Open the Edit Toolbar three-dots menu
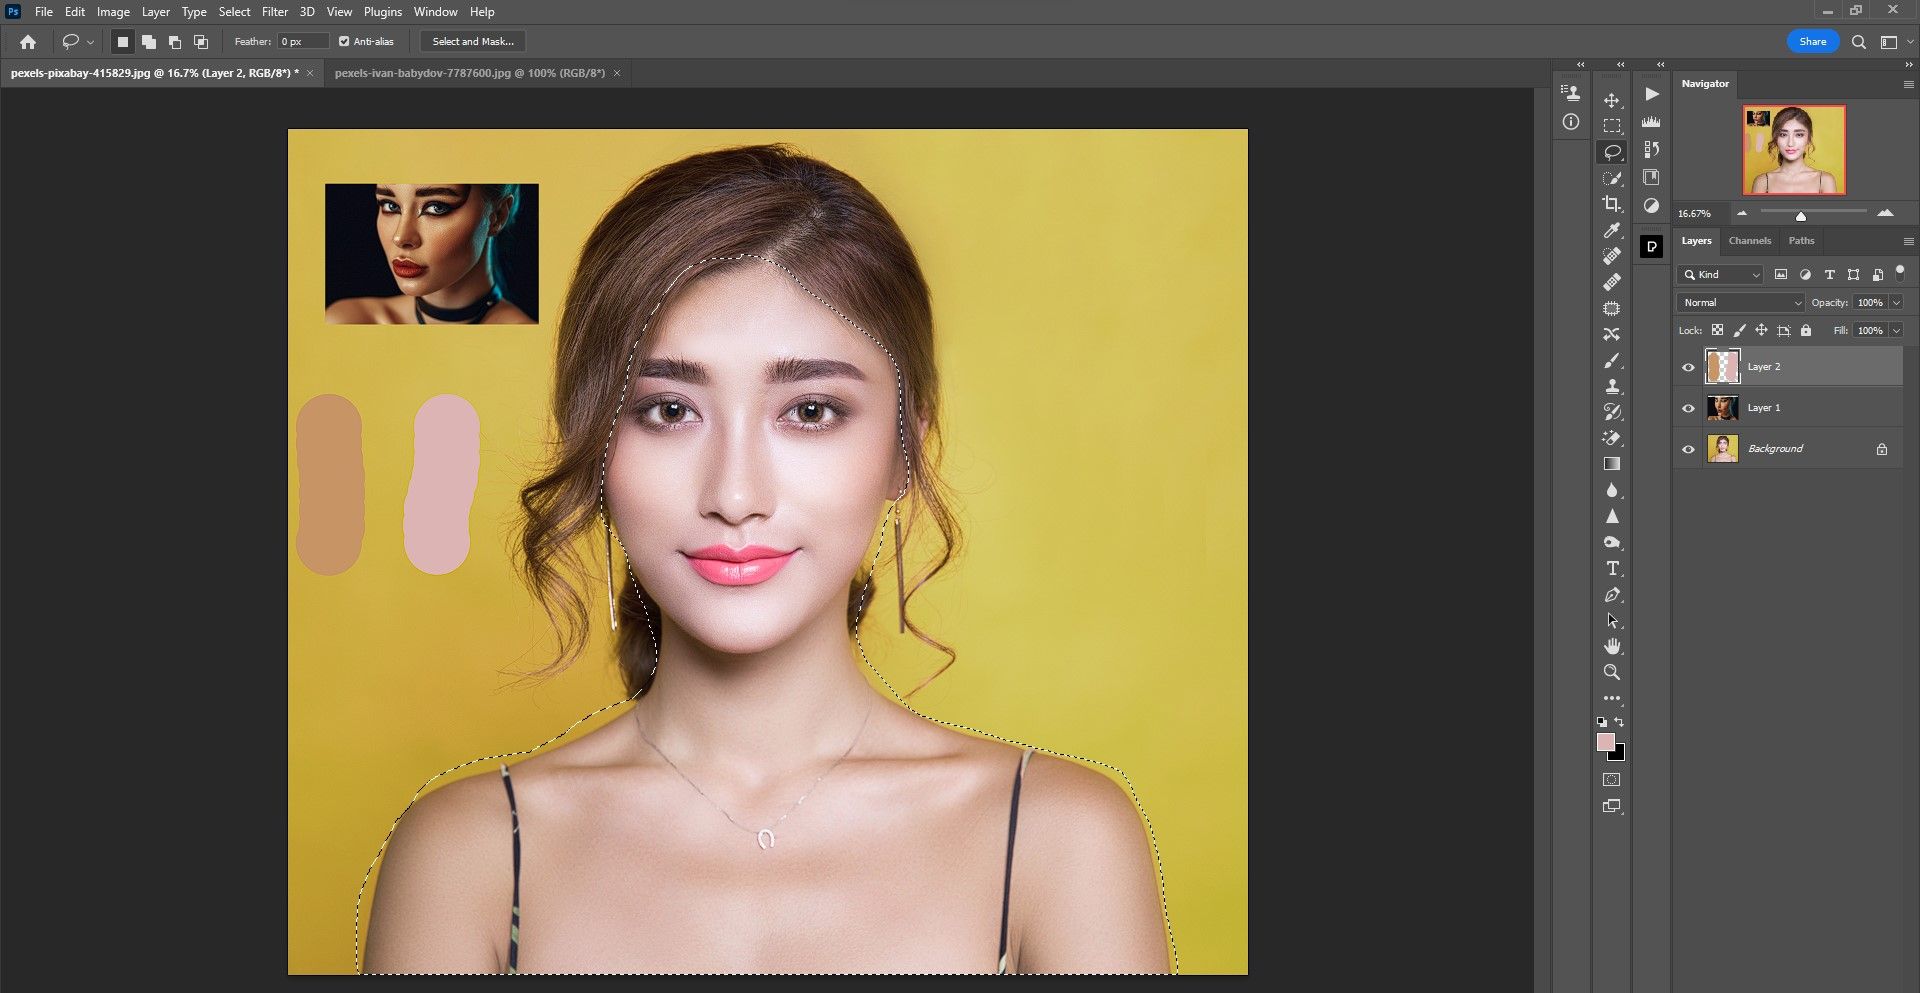Image resolution: width=1920 pixels, height=993 pixels. (1611, 698)
